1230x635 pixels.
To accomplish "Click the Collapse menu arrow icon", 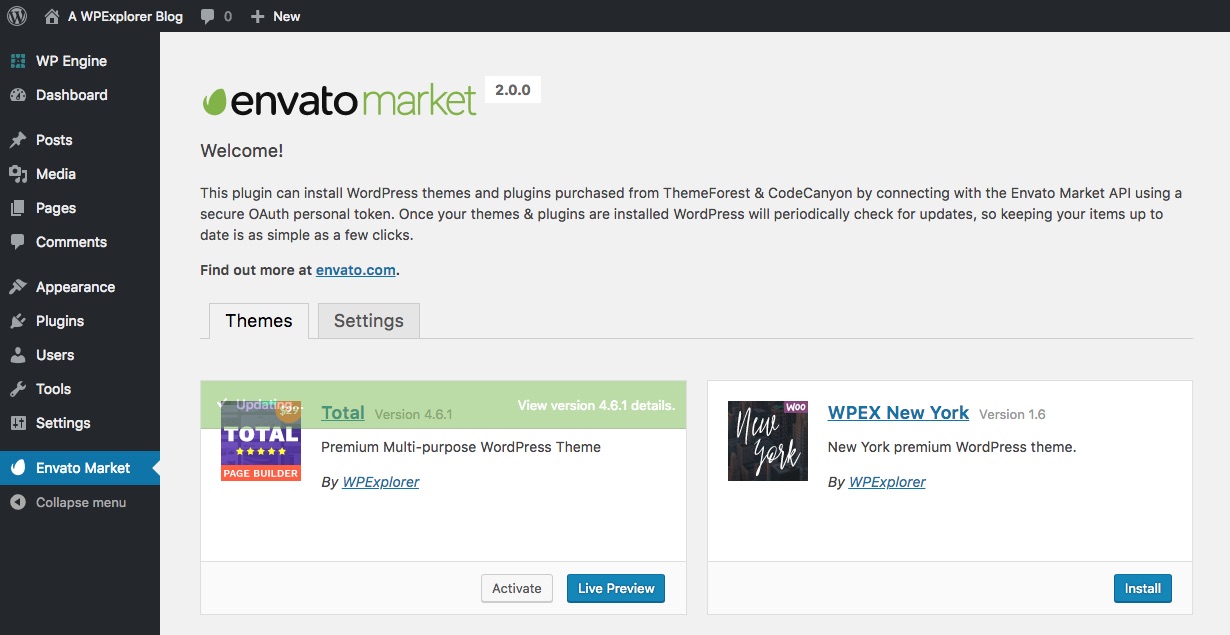I will [x=17, y=502].
